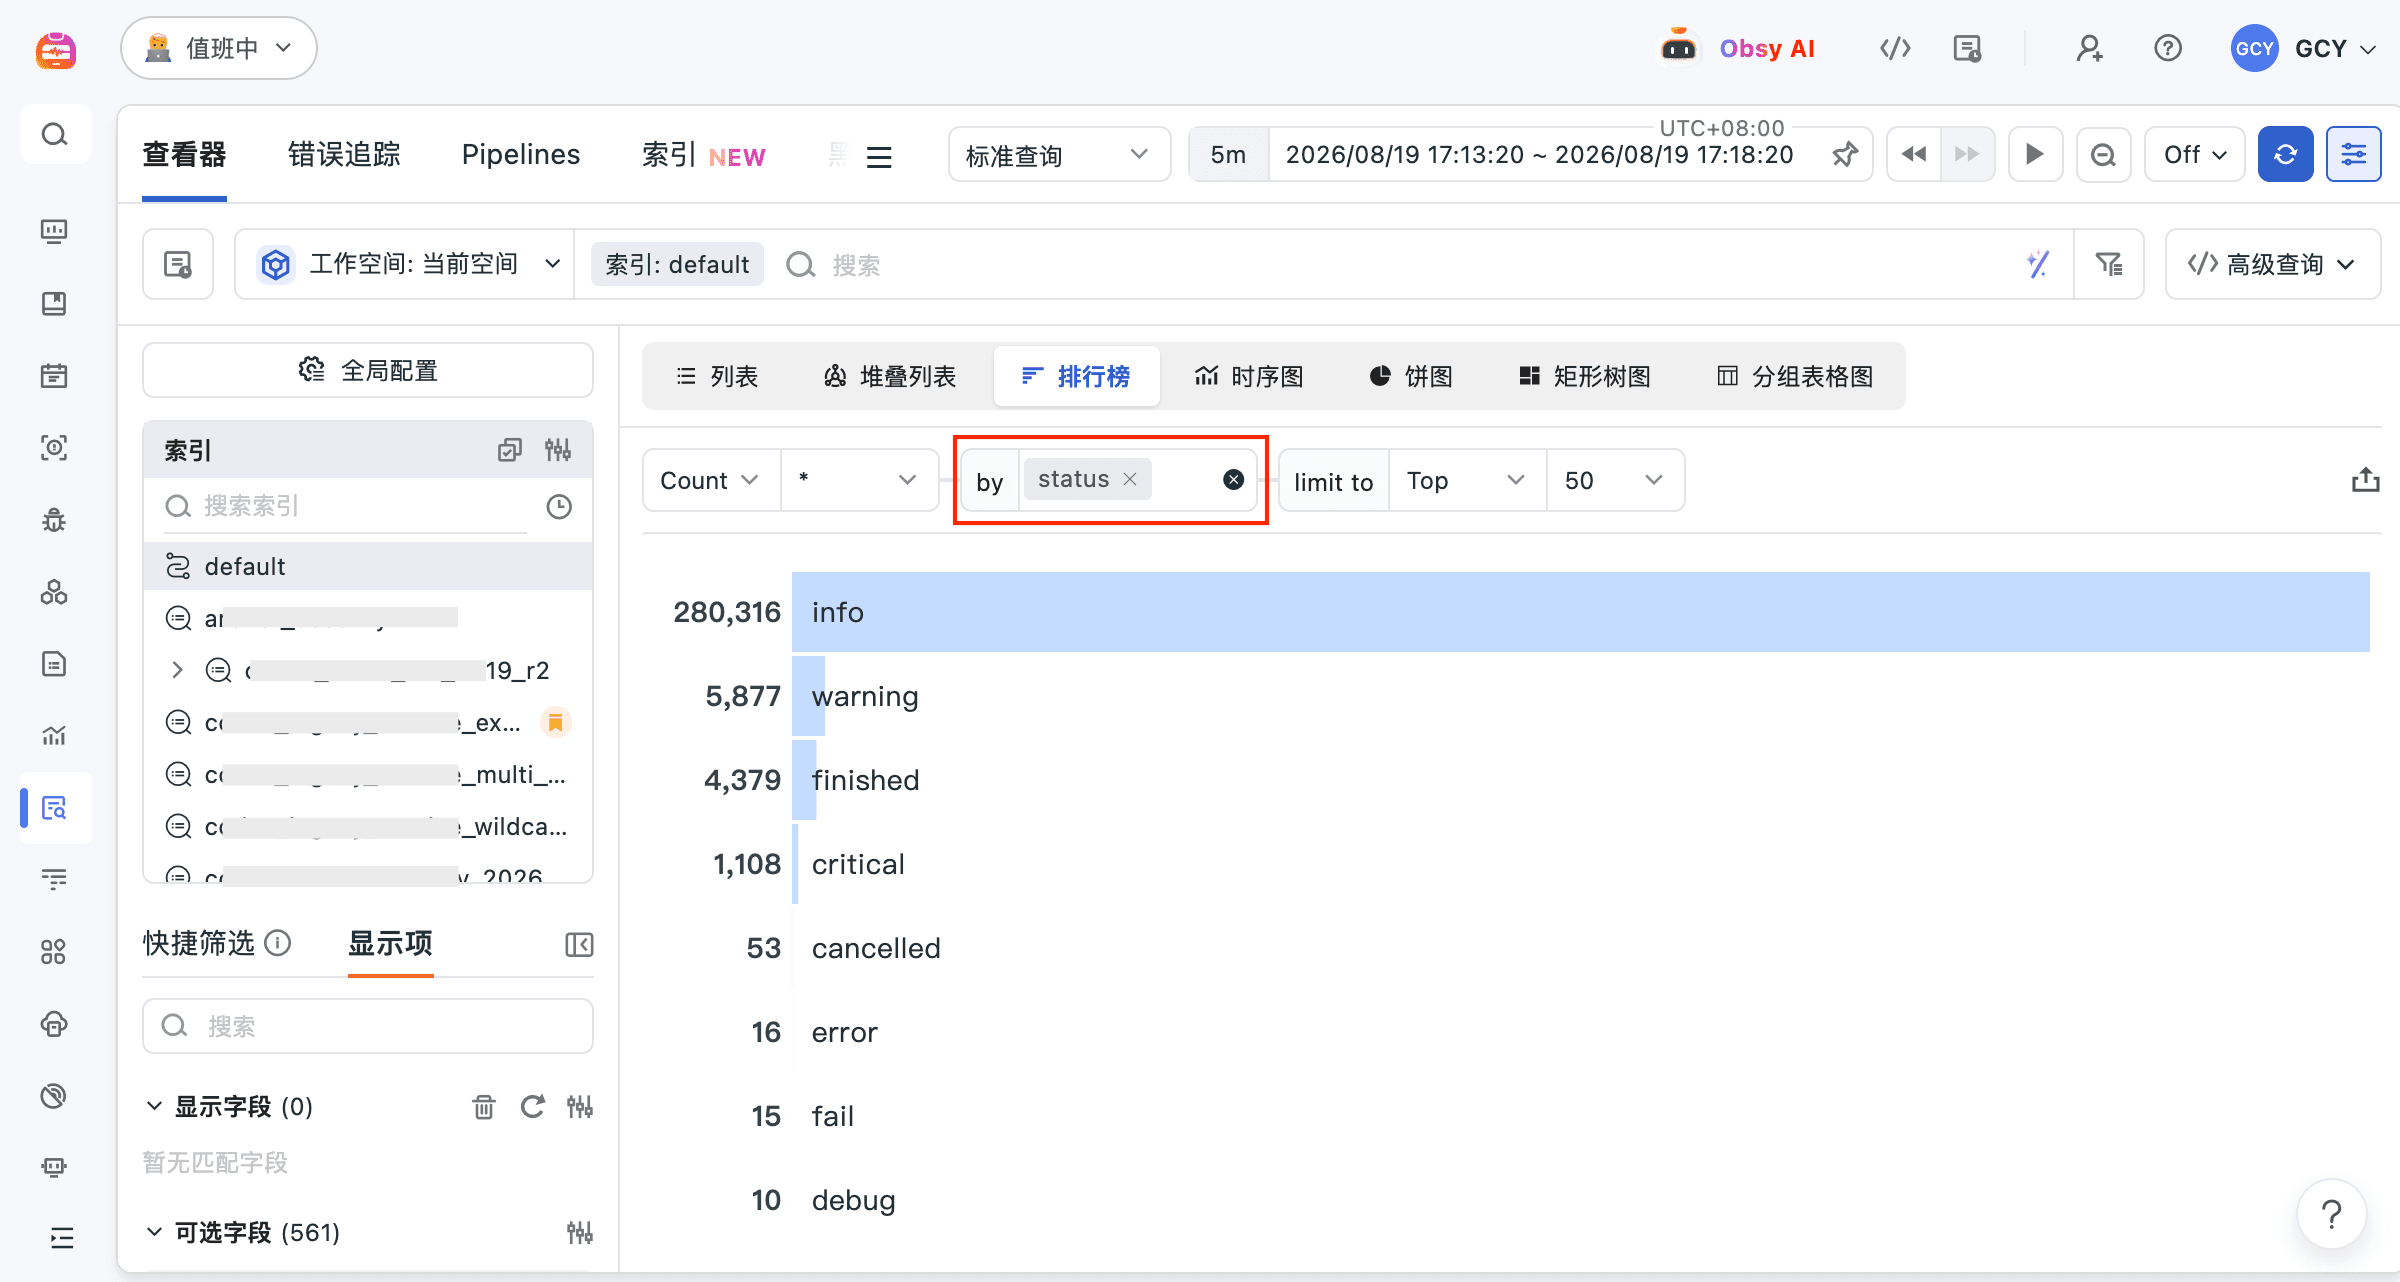The image size is (2400, 1282).
Task: Open the 标准查询 query mode dropdown
Action: 1059,155
